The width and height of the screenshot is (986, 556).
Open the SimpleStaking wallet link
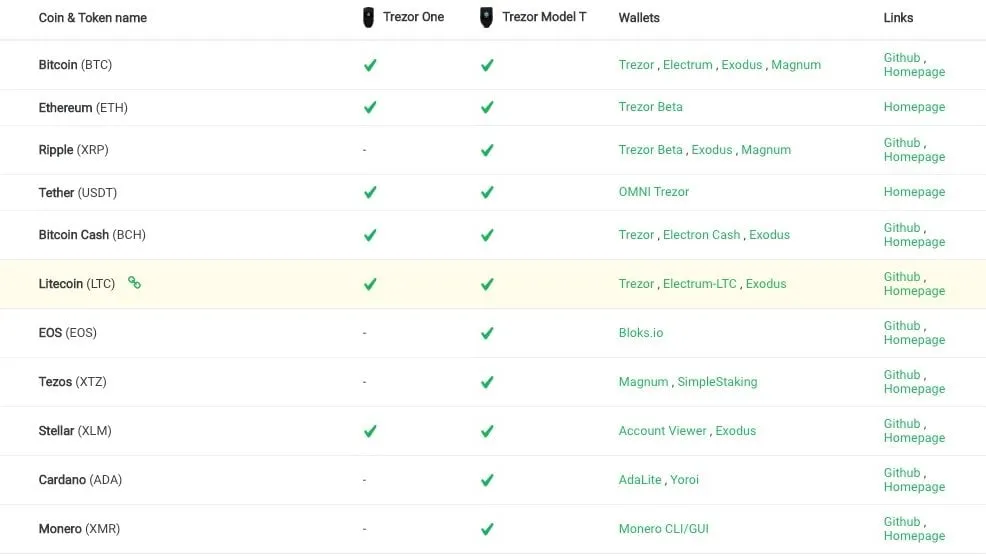[x=717, y=382]
